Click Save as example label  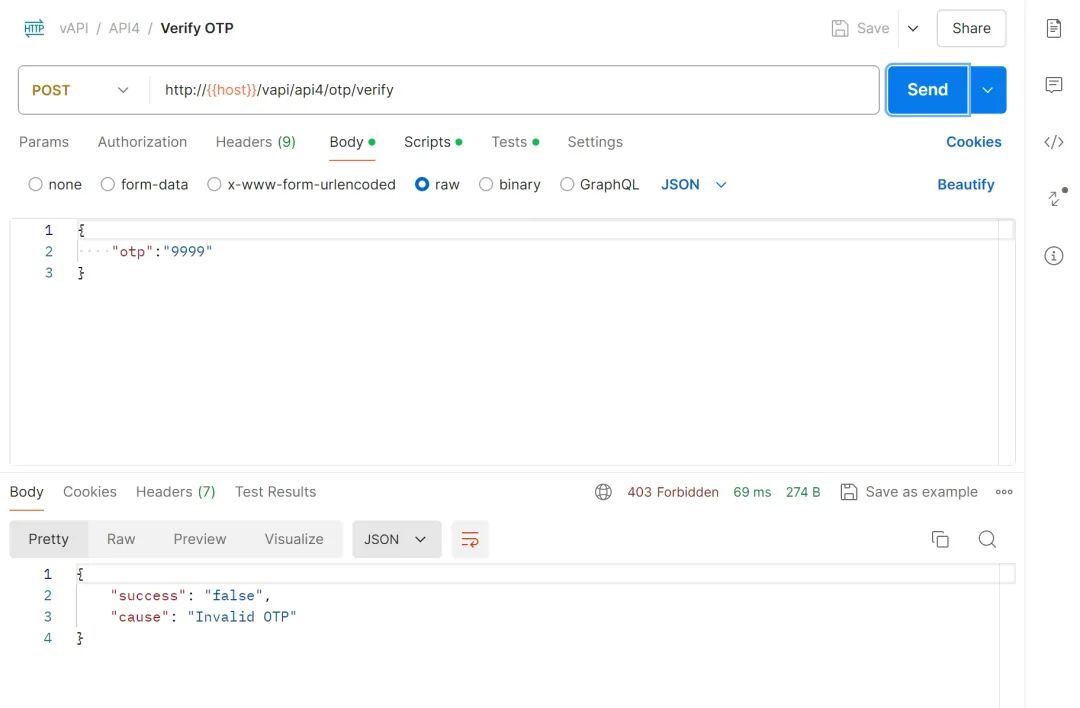922,492
